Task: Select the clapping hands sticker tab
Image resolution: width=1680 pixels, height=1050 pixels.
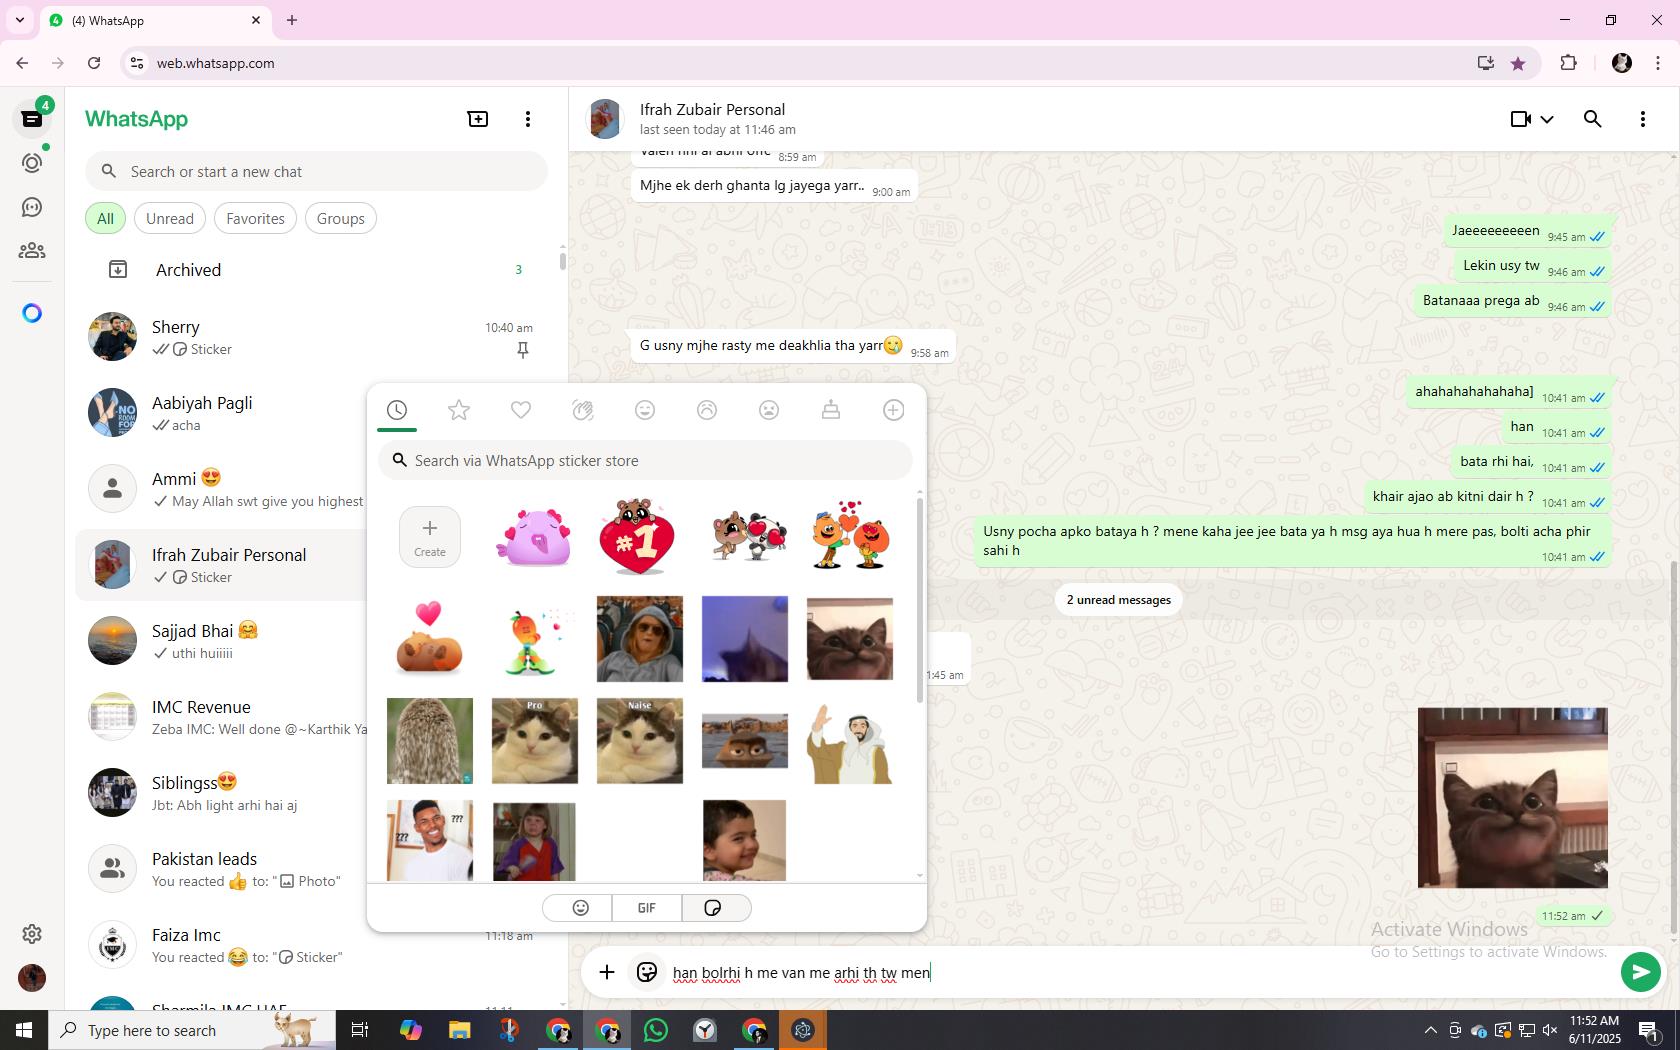Action: point(583,410)
